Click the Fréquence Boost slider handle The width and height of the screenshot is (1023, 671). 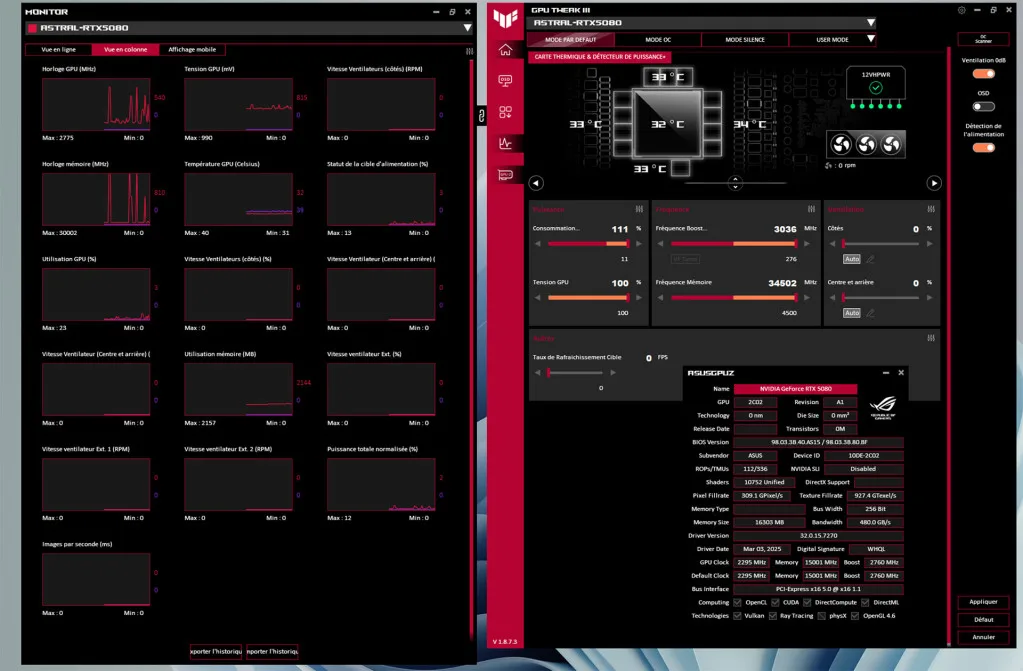pos(796,244)
